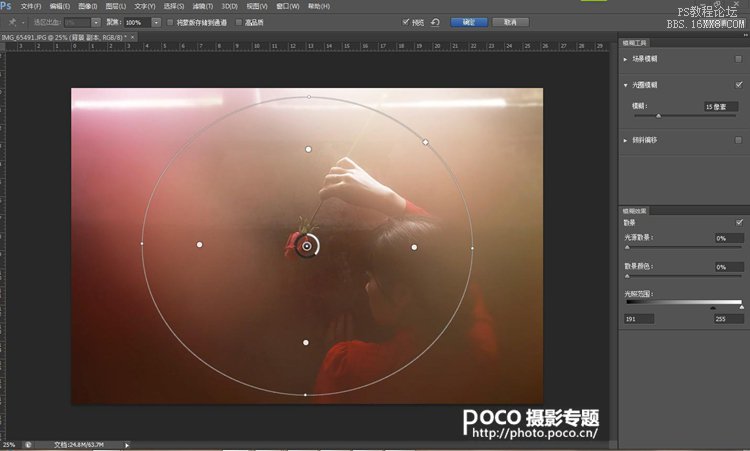Click the 25% zoom field in status bar

point(10,445)
